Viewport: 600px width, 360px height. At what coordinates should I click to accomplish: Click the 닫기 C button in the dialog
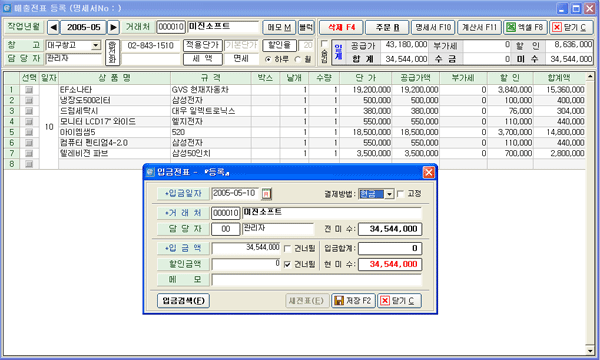click(x=399, y=301)
